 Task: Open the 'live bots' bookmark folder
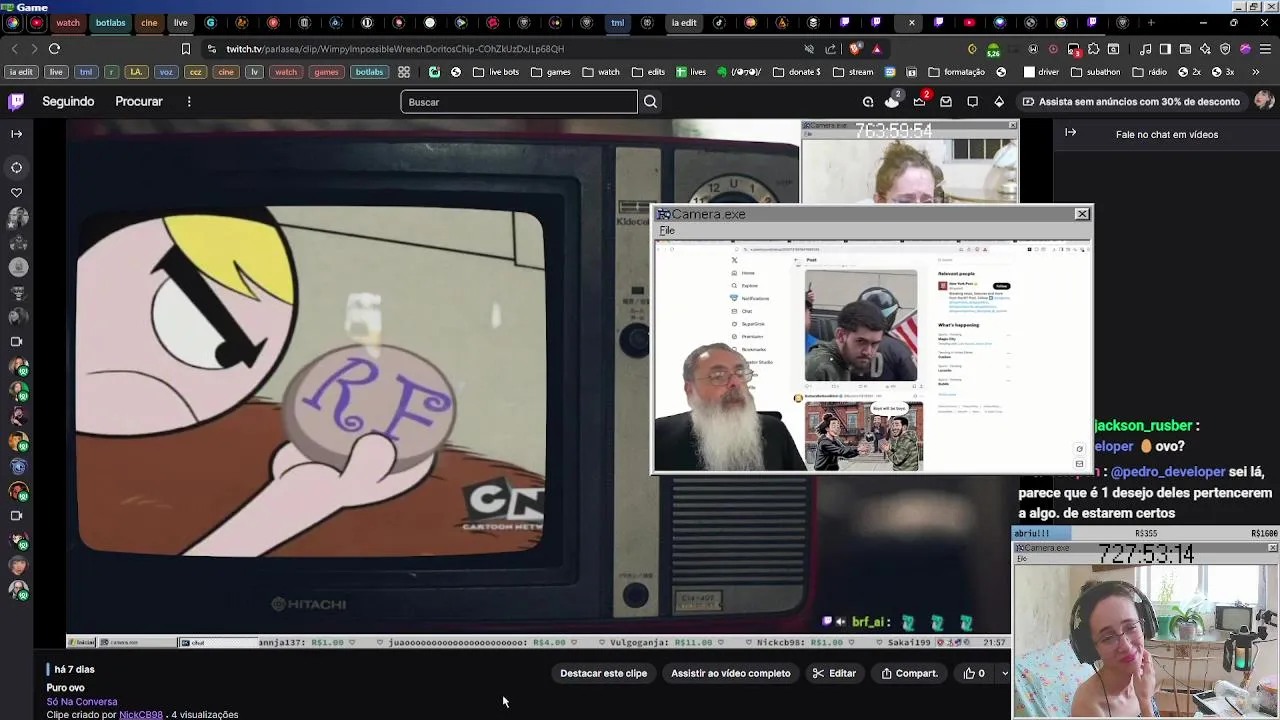pos(496,72)
